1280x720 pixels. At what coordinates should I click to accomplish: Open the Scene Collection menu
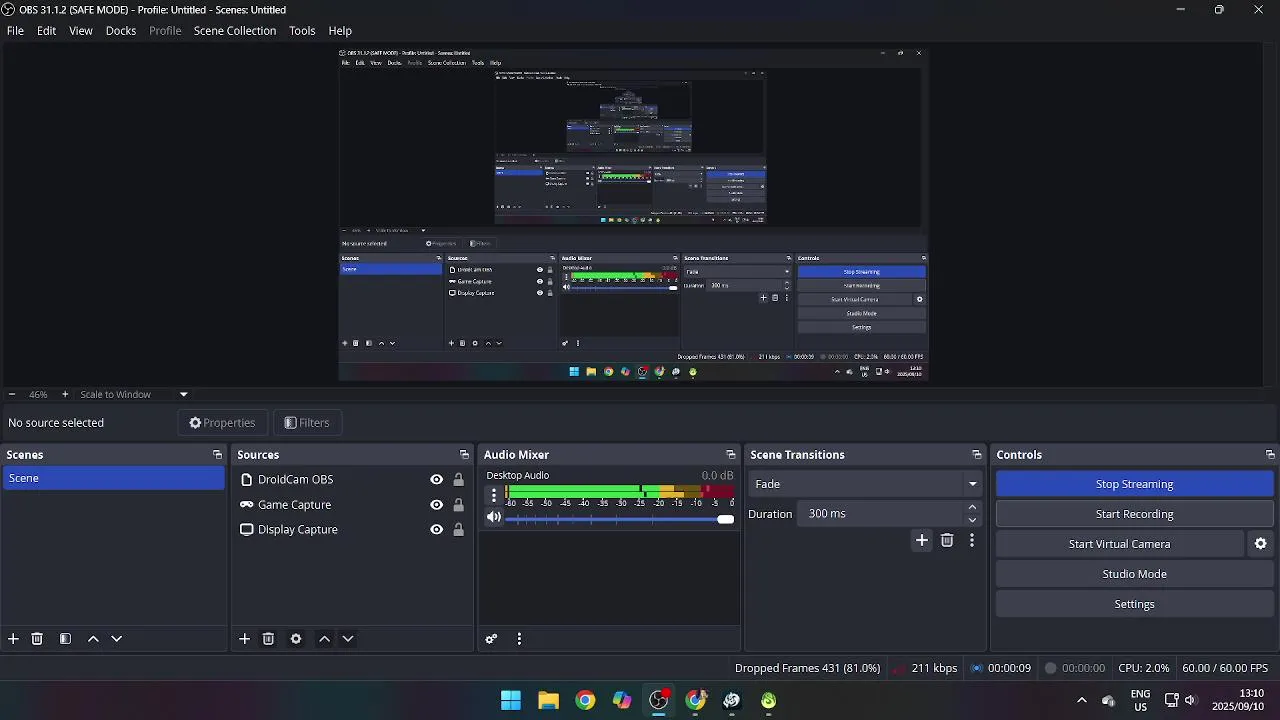235,31
